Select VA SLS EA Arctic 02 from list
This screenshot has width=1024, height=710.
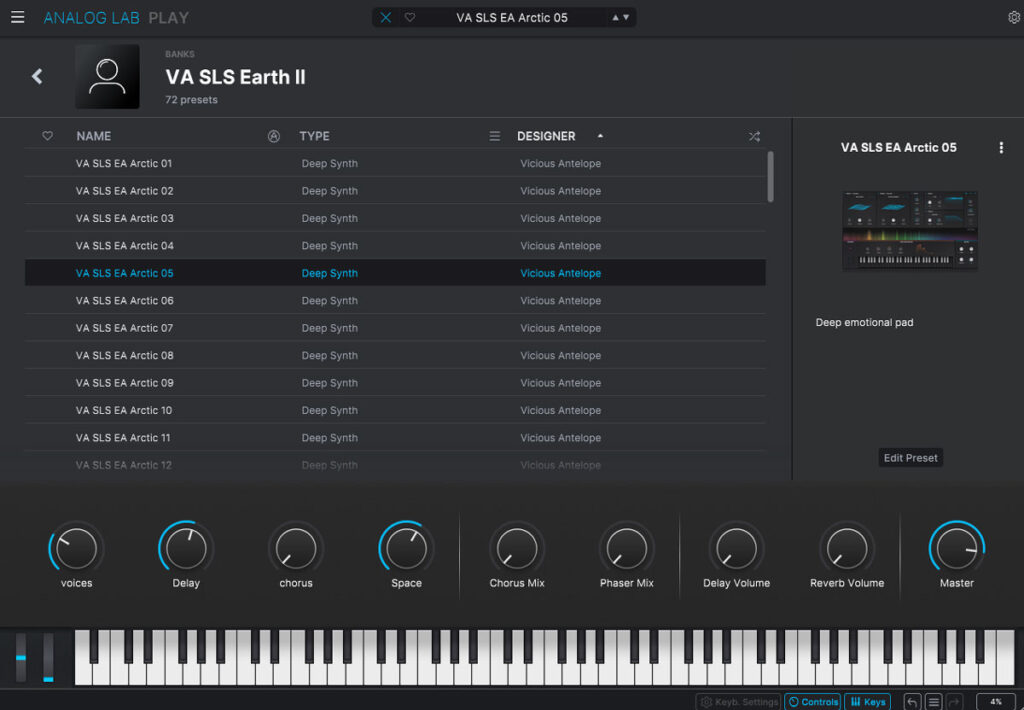pos(125,191)
